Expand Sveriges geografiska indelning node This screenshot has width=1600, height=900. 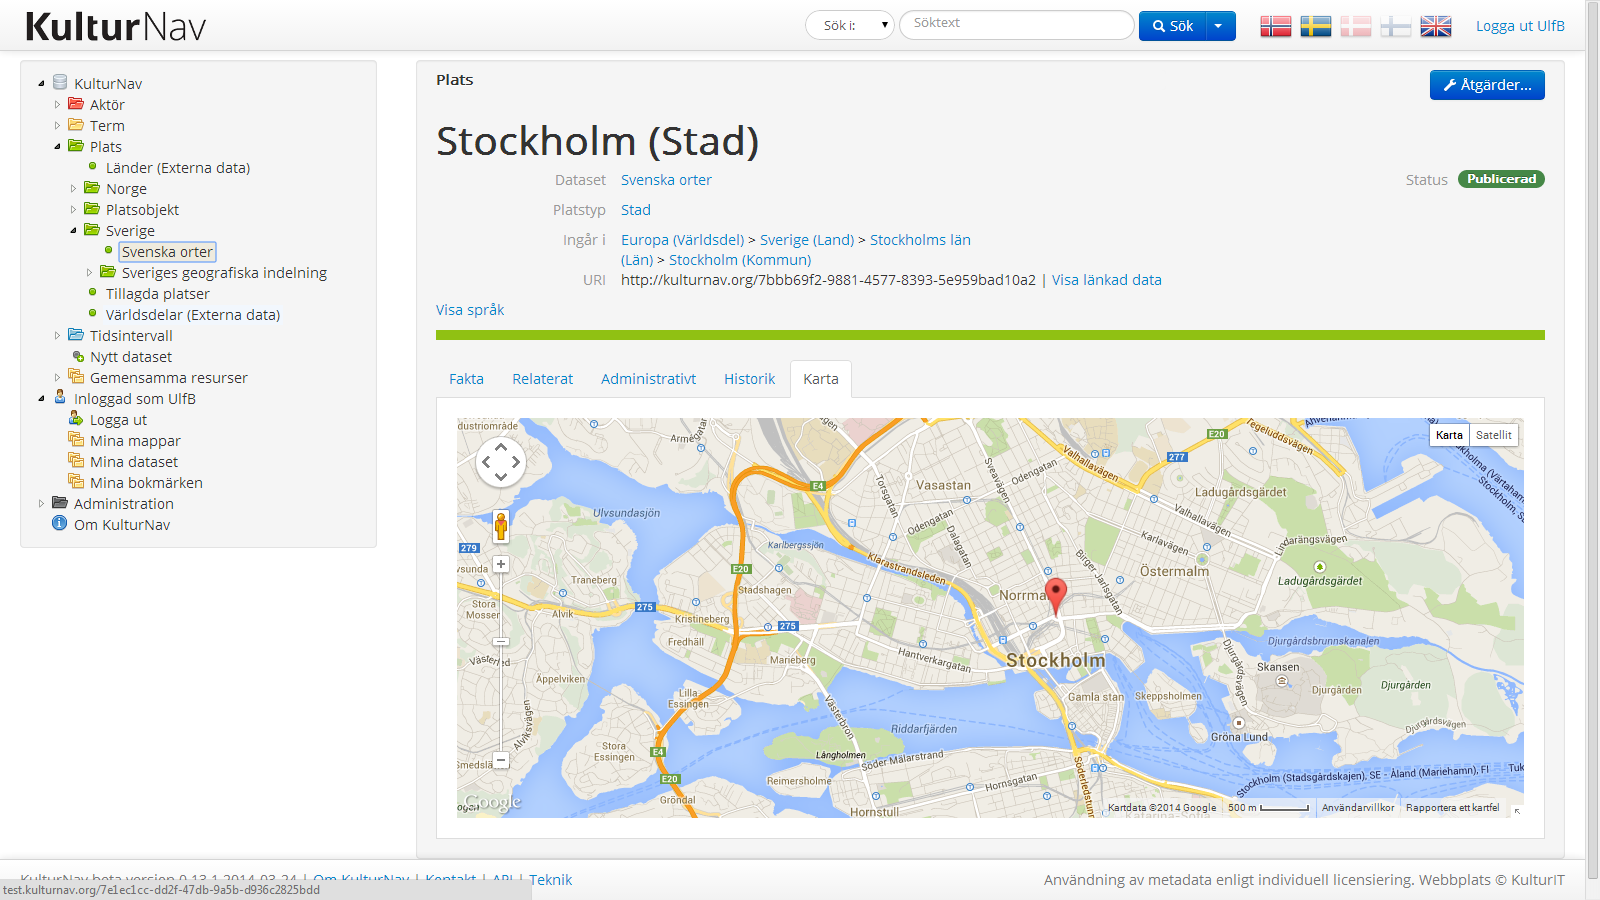click(x=89, y=272)
